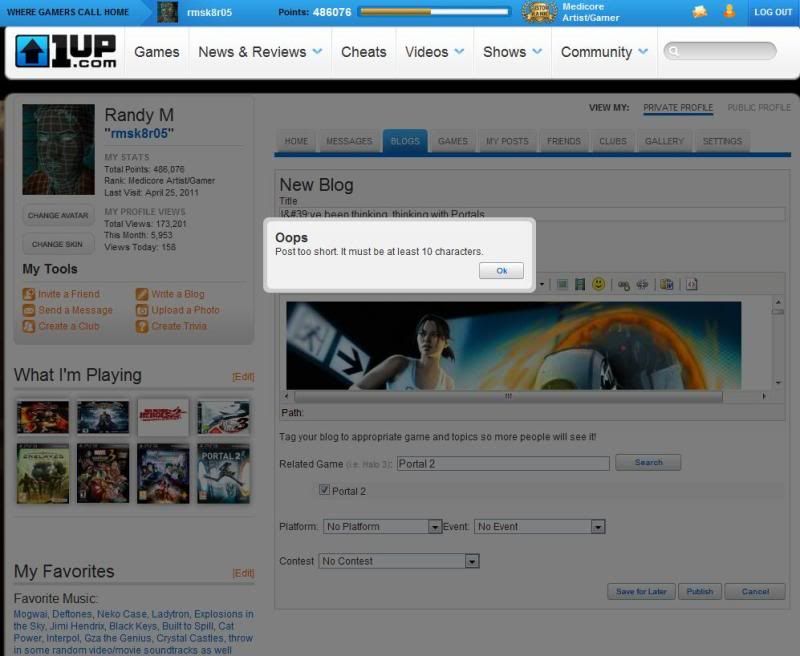This screenshot has width=800, height=656.
Task: Open the mail envelope icon in top bar
Action: (699, 12)
